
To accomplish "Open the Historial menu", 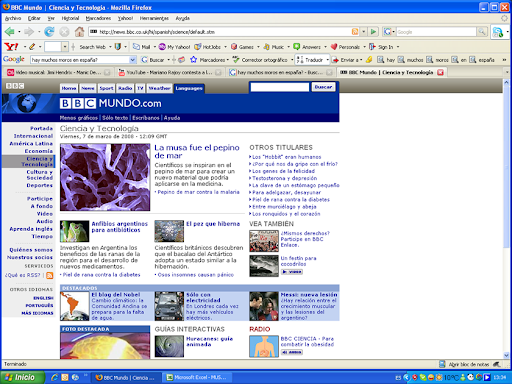I will tap(70, 18).
